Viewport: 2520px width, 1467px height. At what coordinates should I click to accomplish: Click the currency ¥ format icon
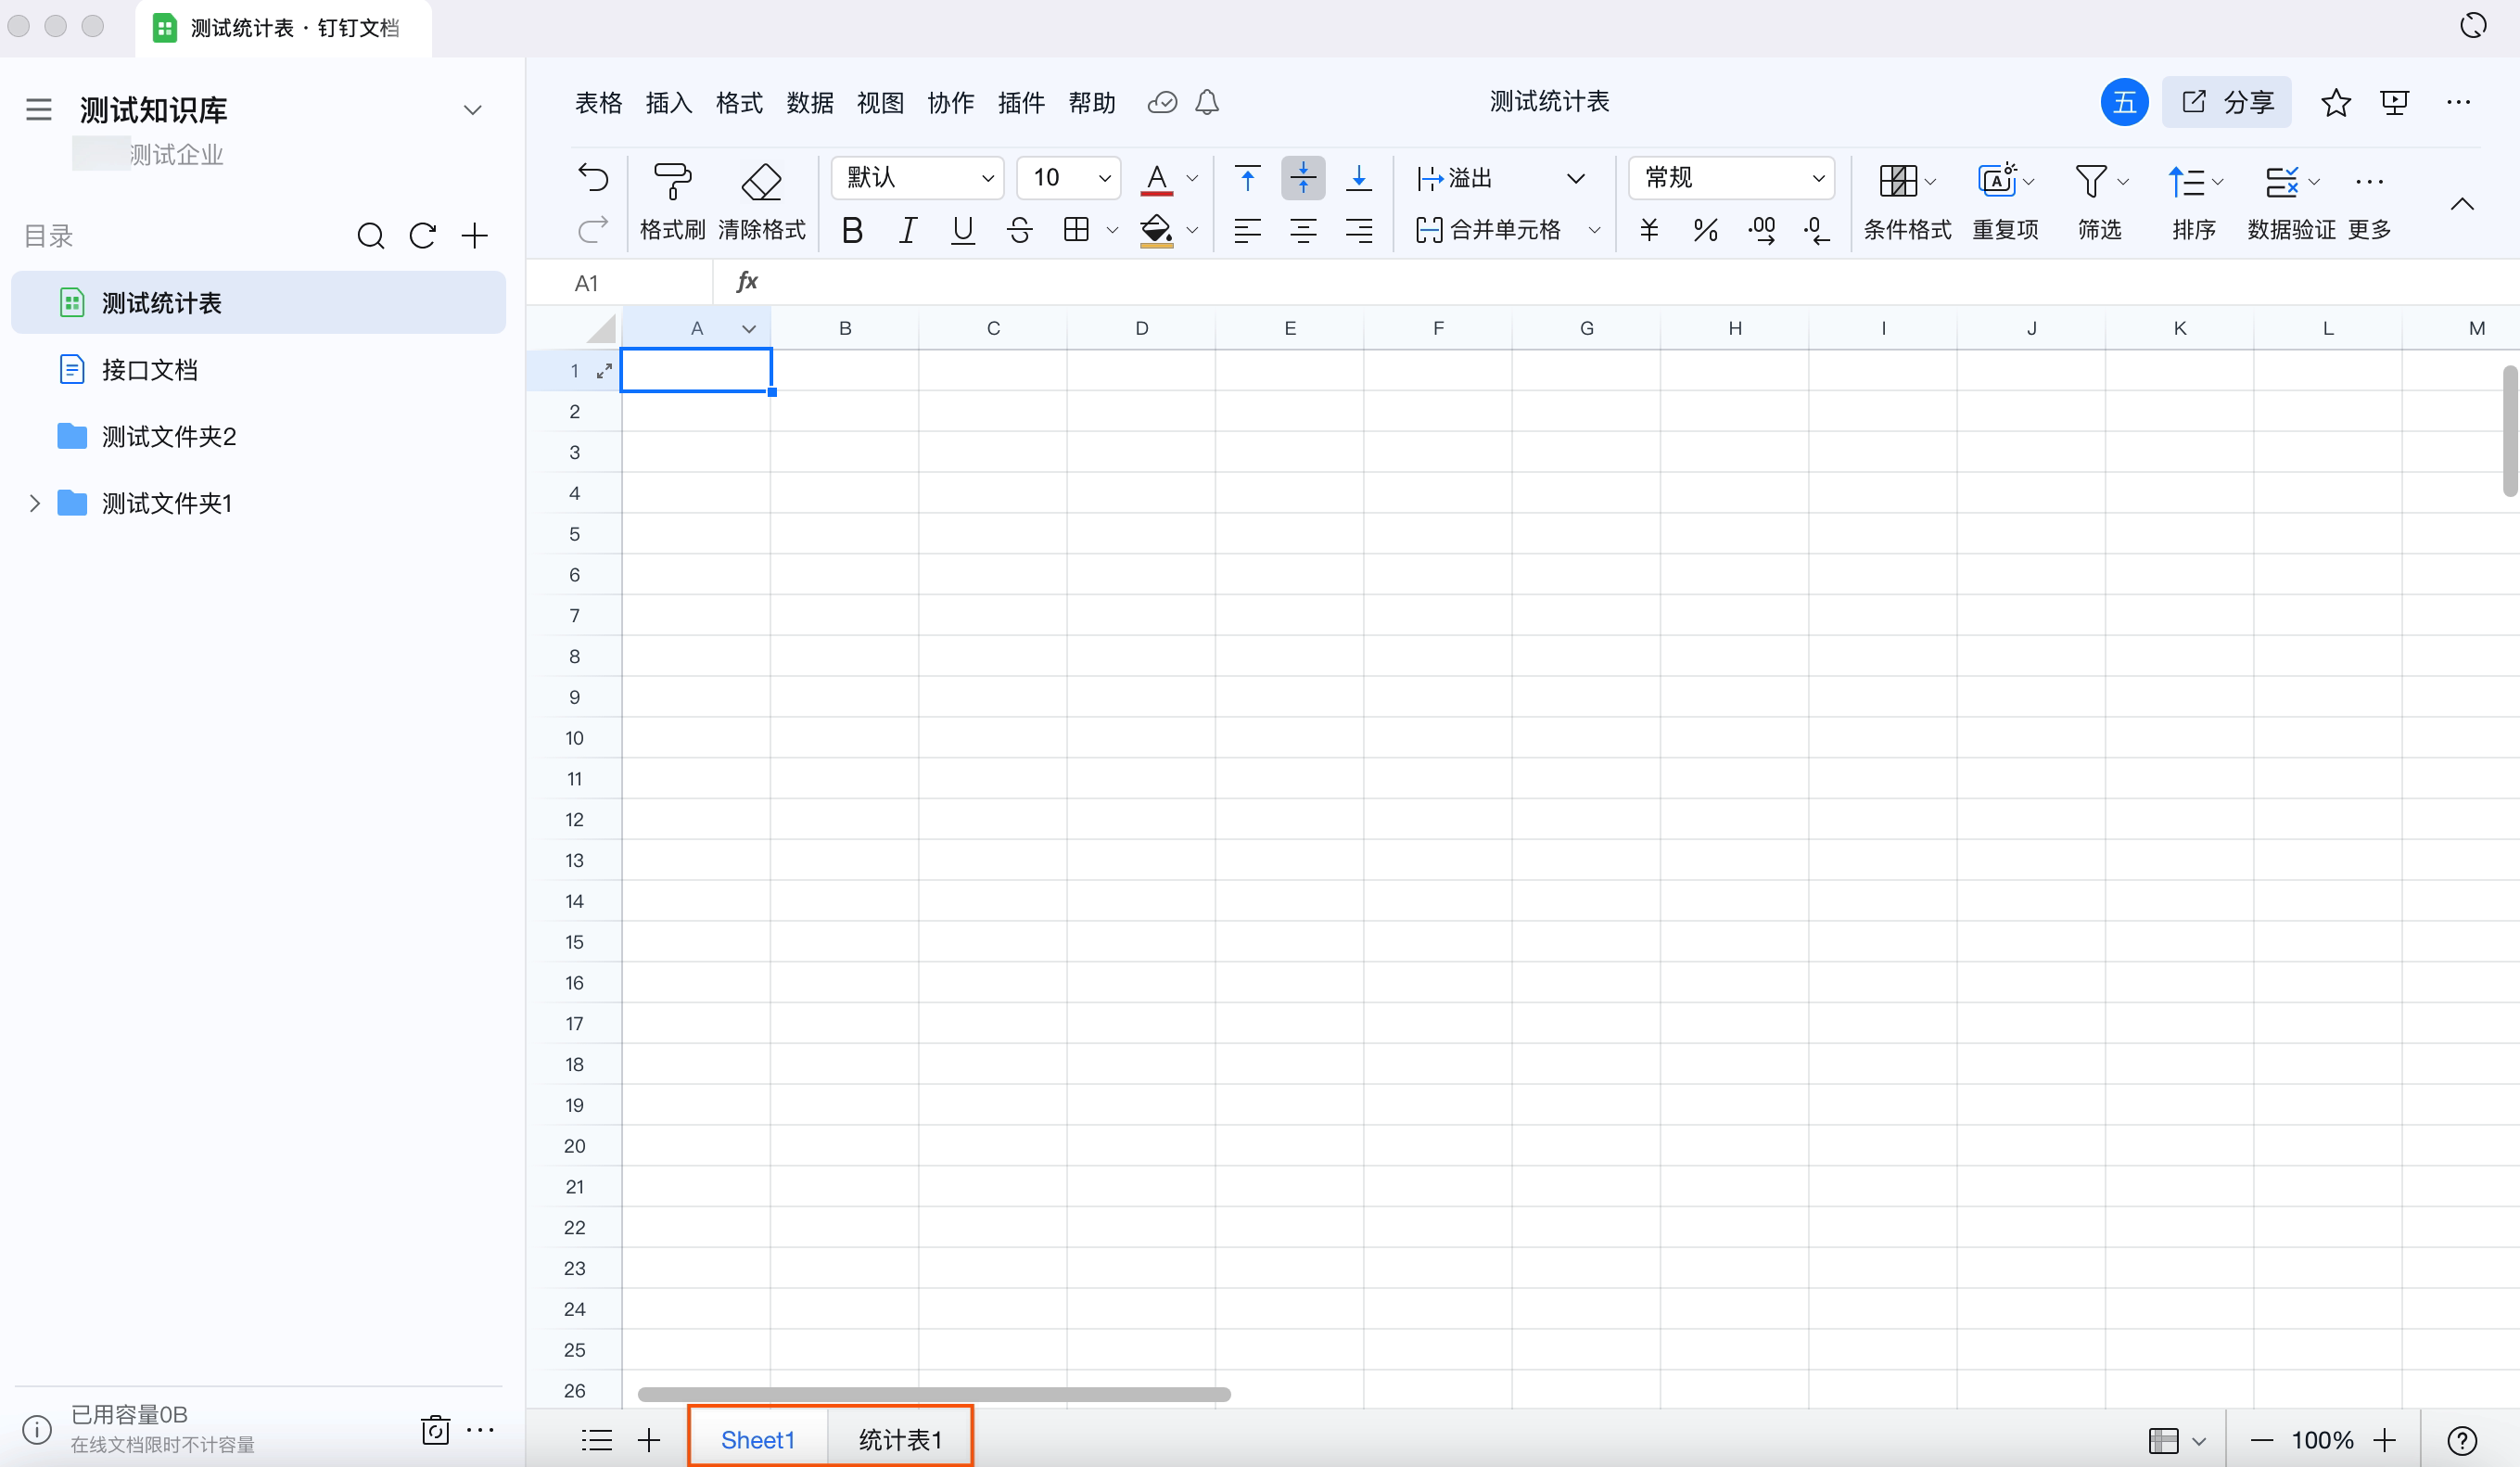click(1649, 230)
